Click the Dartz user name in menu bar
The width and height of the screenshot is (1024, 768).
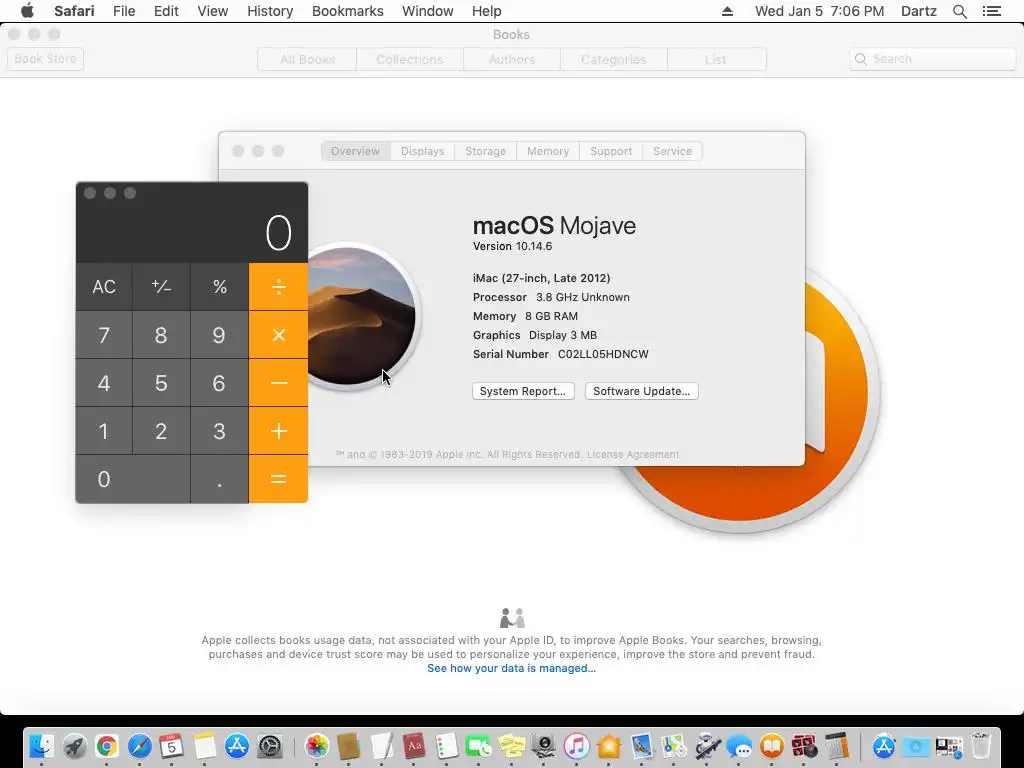point(918,11)
